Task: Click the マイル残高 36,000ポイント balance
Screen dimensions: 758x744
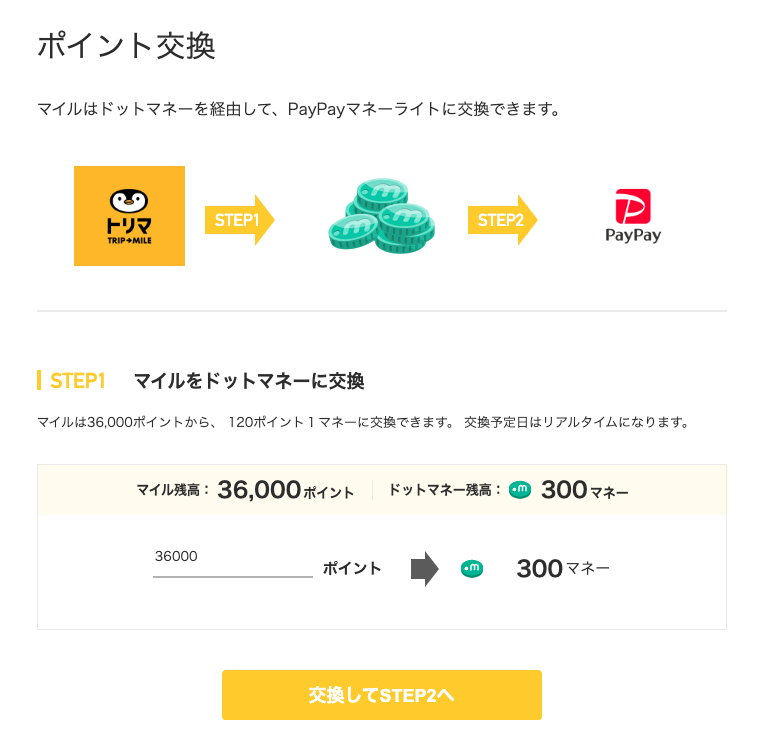Action: point(245,490)
